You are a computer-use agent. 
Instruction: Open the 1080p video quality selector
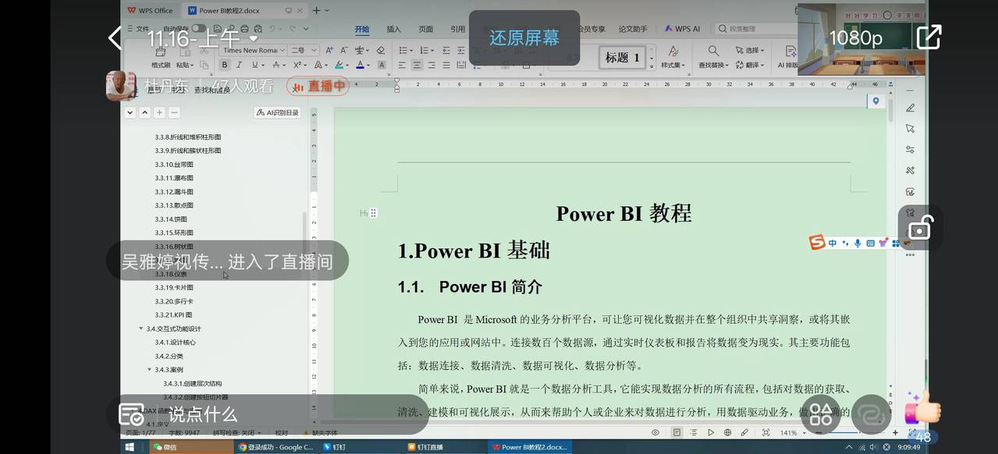coord(856,38)
